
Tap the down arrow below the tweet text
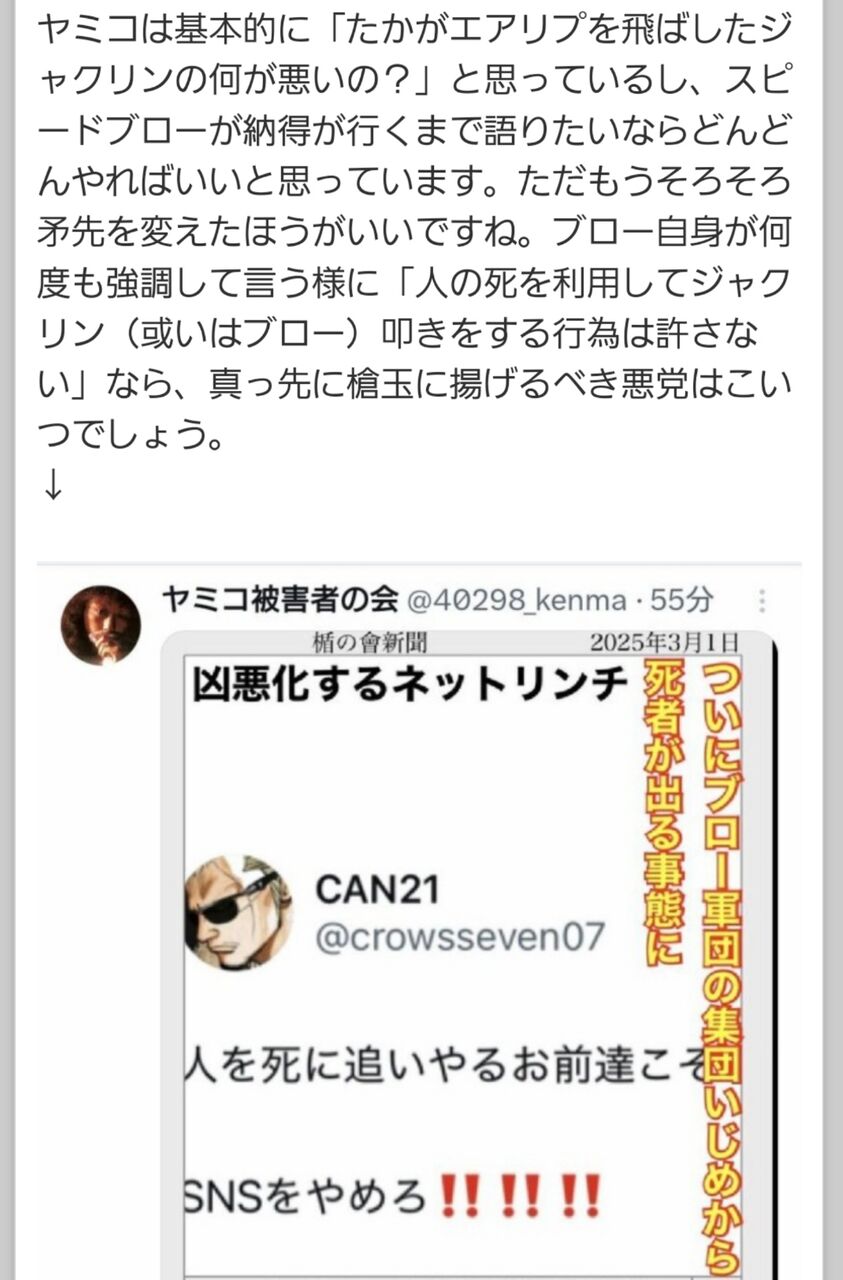[53, 484]
